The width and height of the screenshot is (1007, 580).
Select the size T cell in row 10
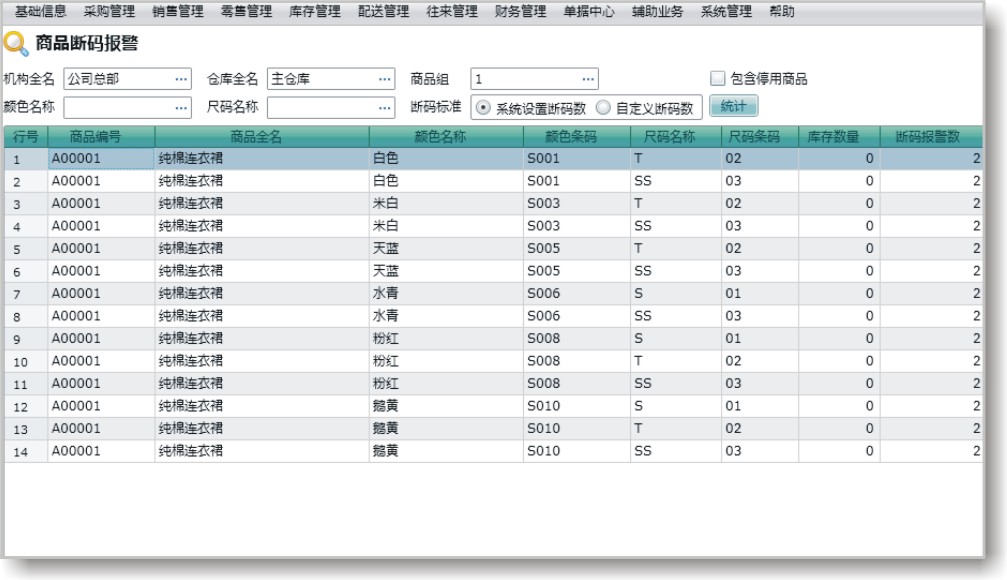tap(675, 361)
